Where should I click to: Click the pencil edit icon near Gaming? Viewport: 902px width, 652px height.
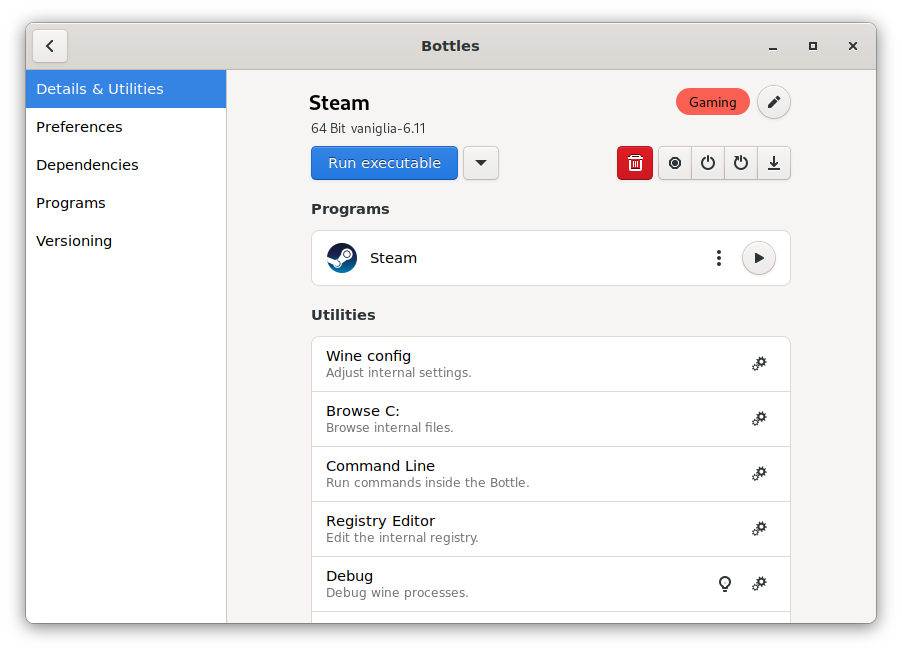[774, 102]
